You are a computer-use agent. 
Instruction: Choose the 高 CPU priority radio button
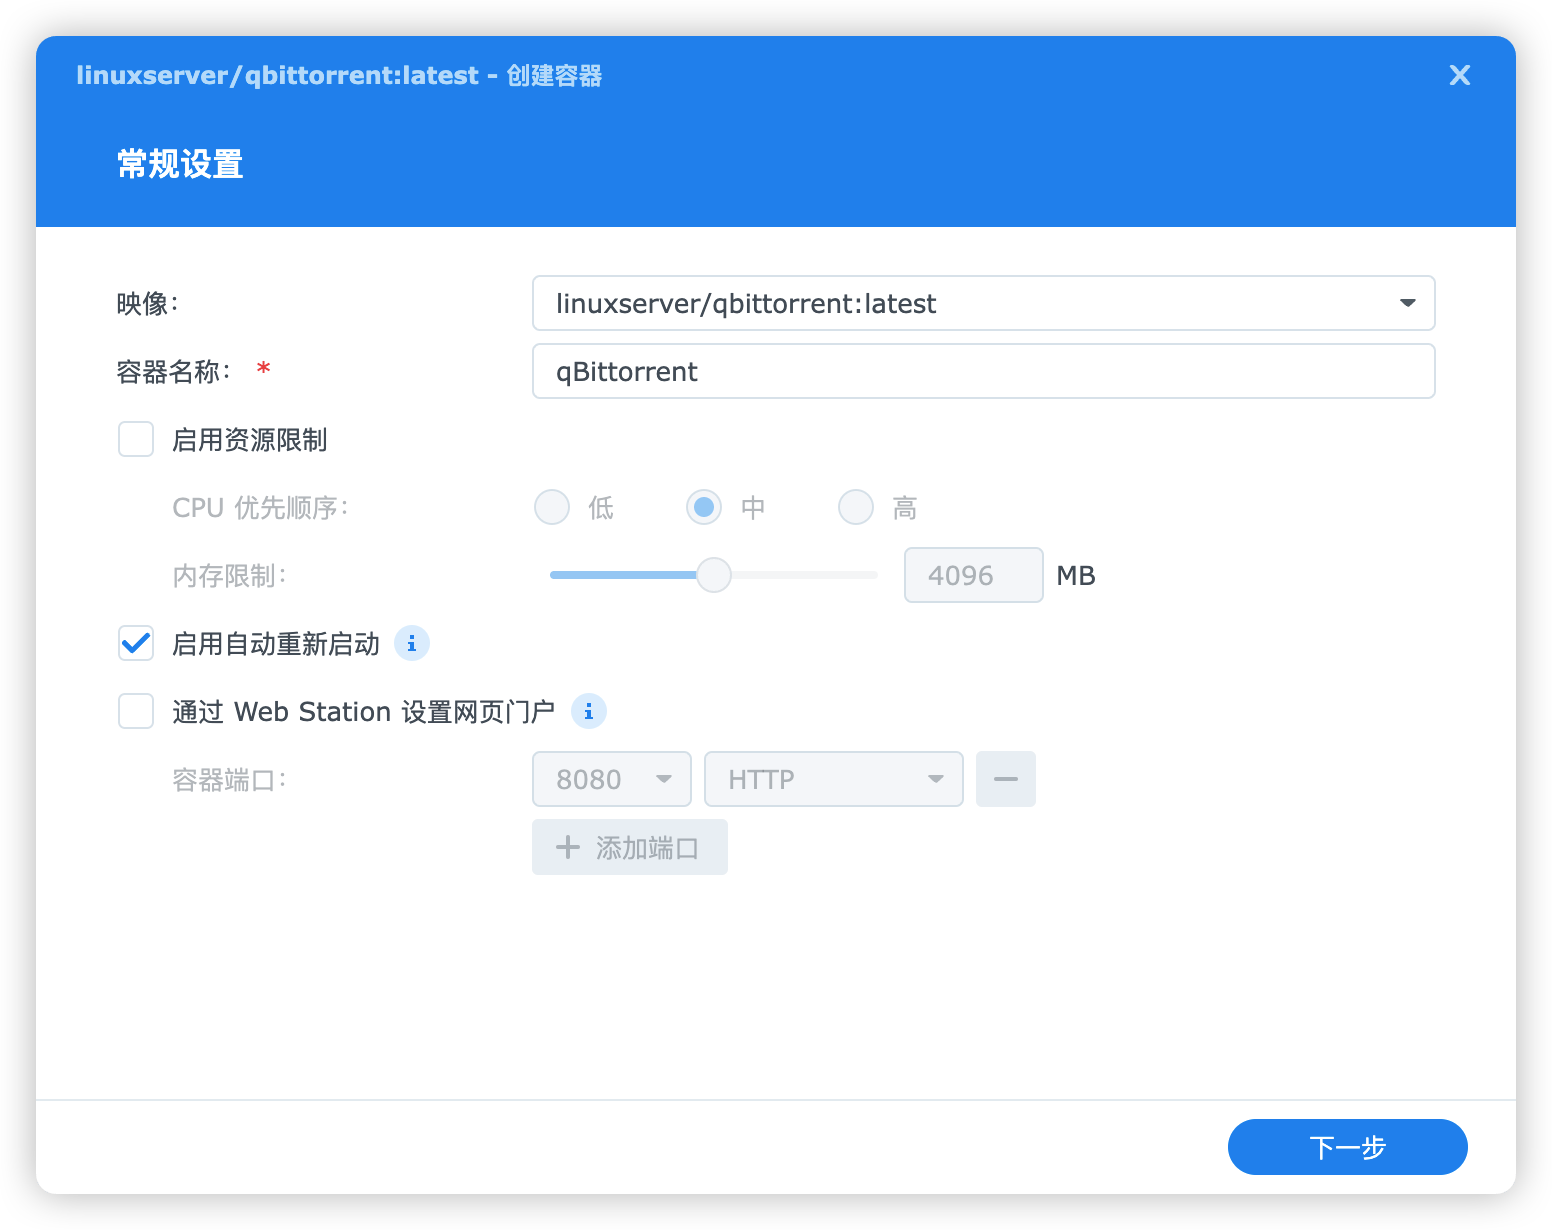click(856, 508)
